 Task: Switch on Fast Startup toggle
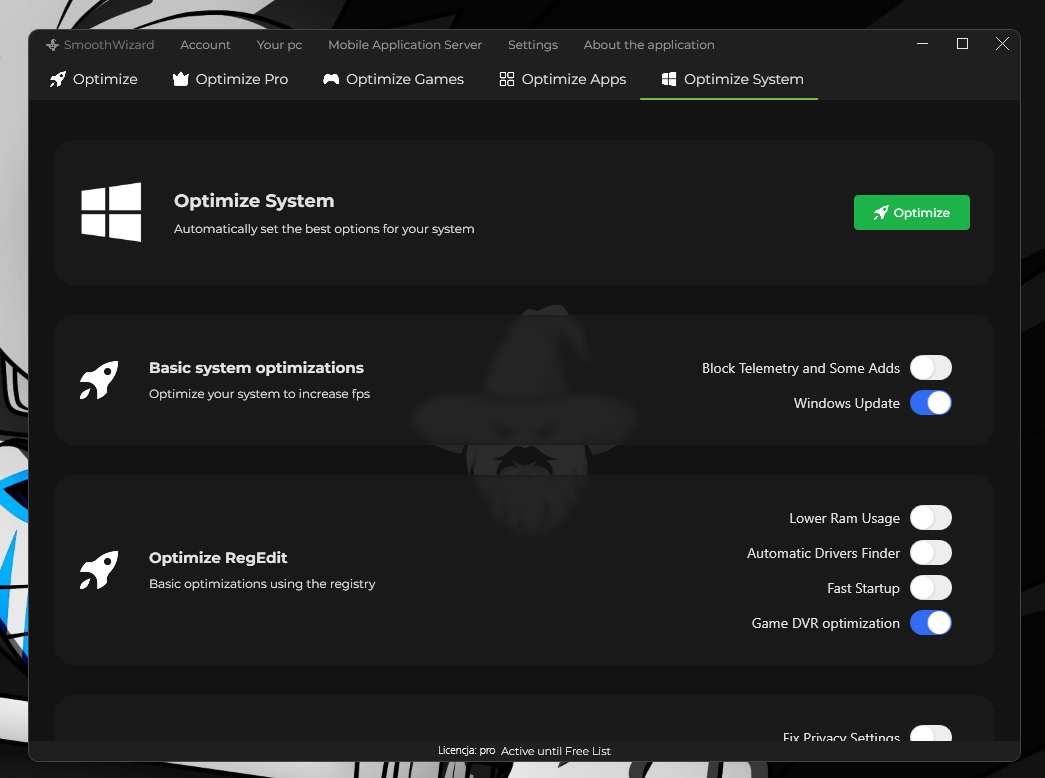pyautogui.click(x=930, y=588)
